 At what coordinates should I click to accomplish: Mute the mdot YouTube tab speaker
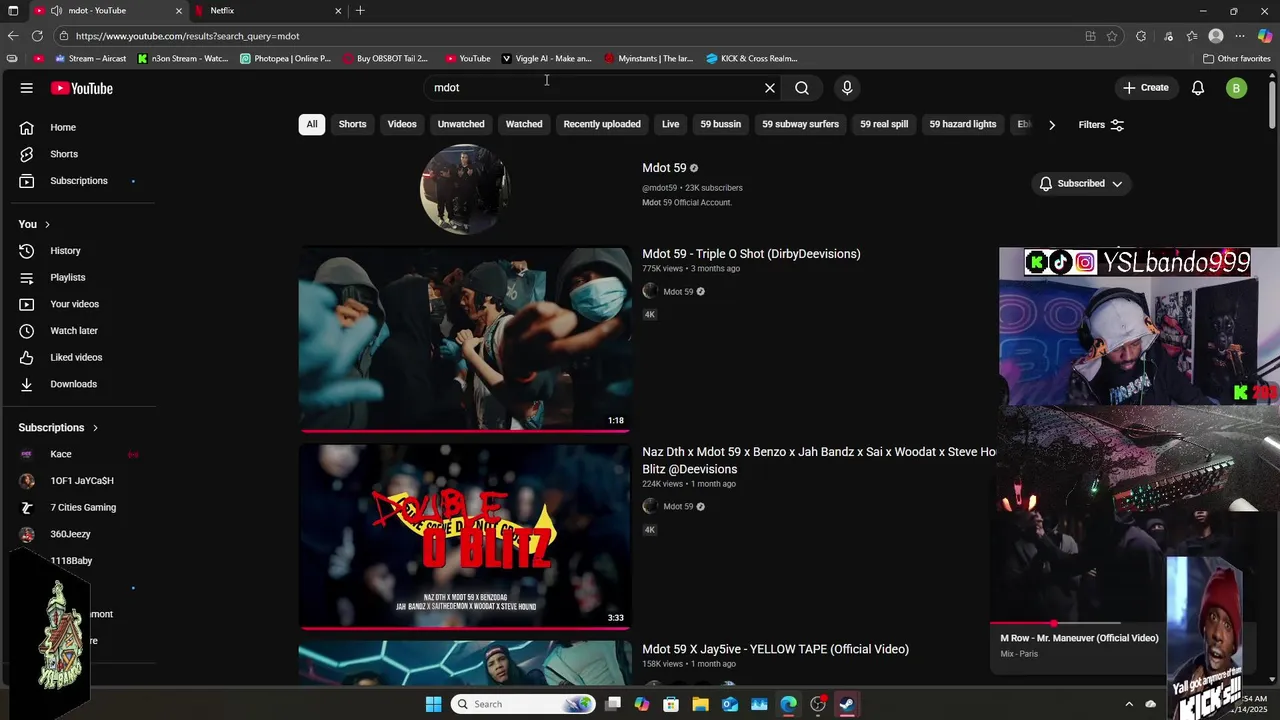click(56, 10)
